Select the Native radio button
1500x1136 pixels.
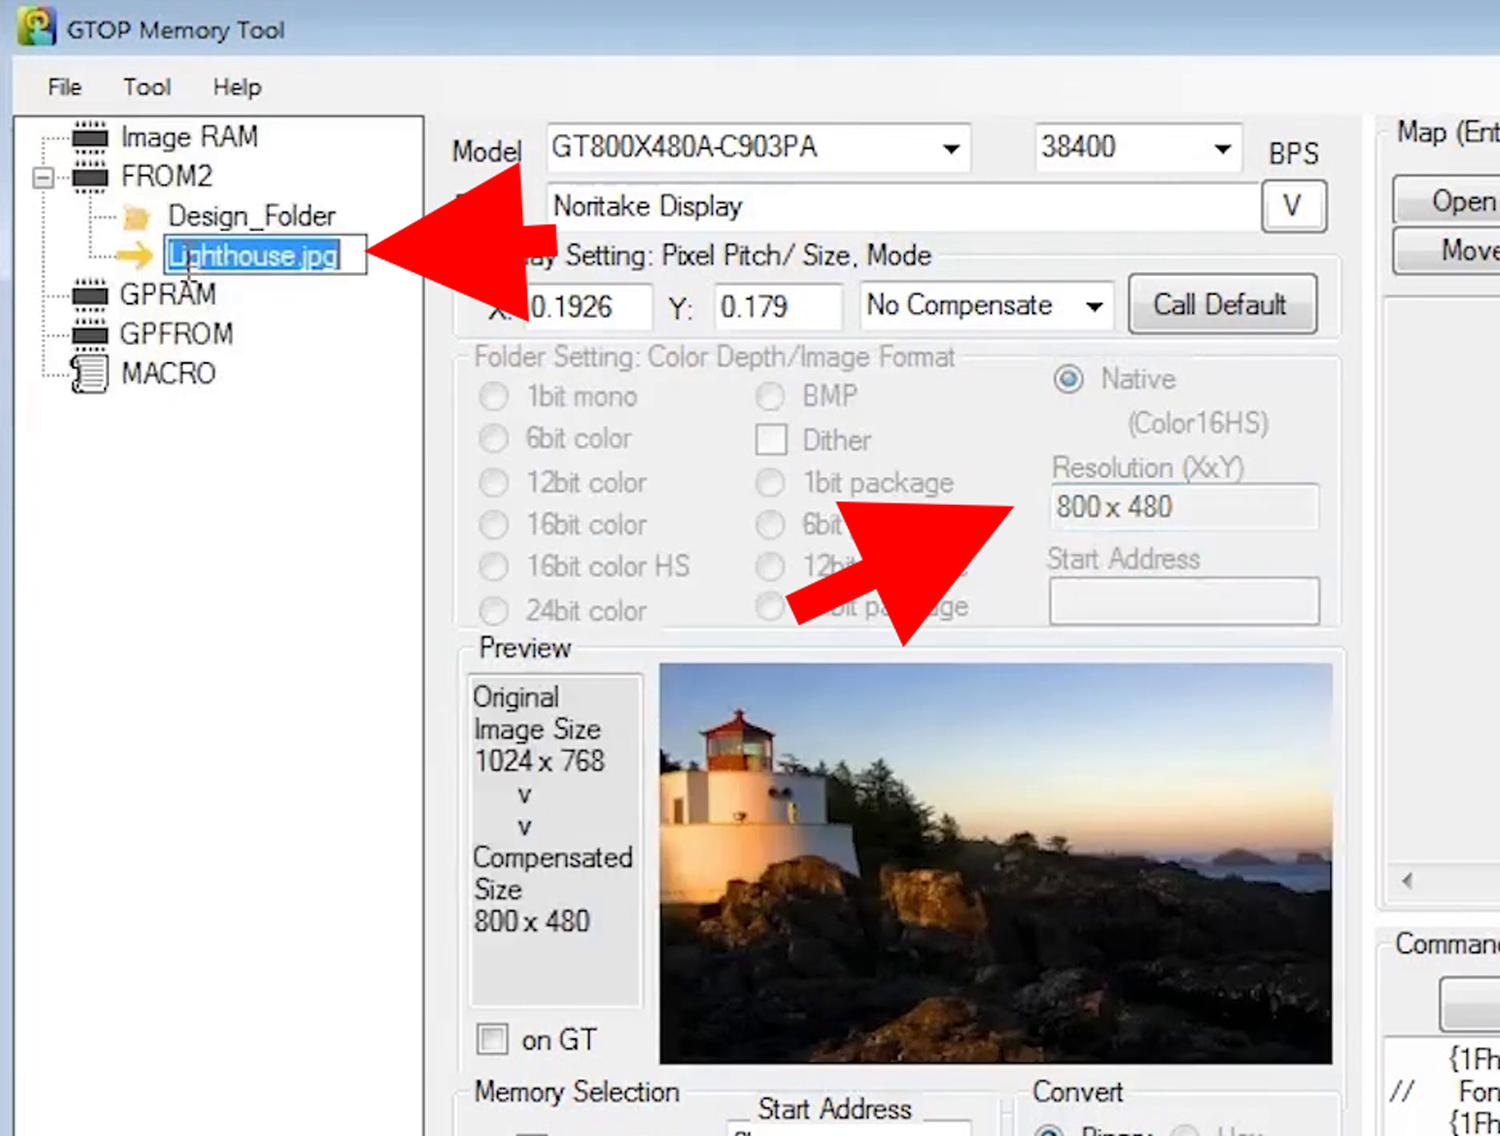(1068, 379)
